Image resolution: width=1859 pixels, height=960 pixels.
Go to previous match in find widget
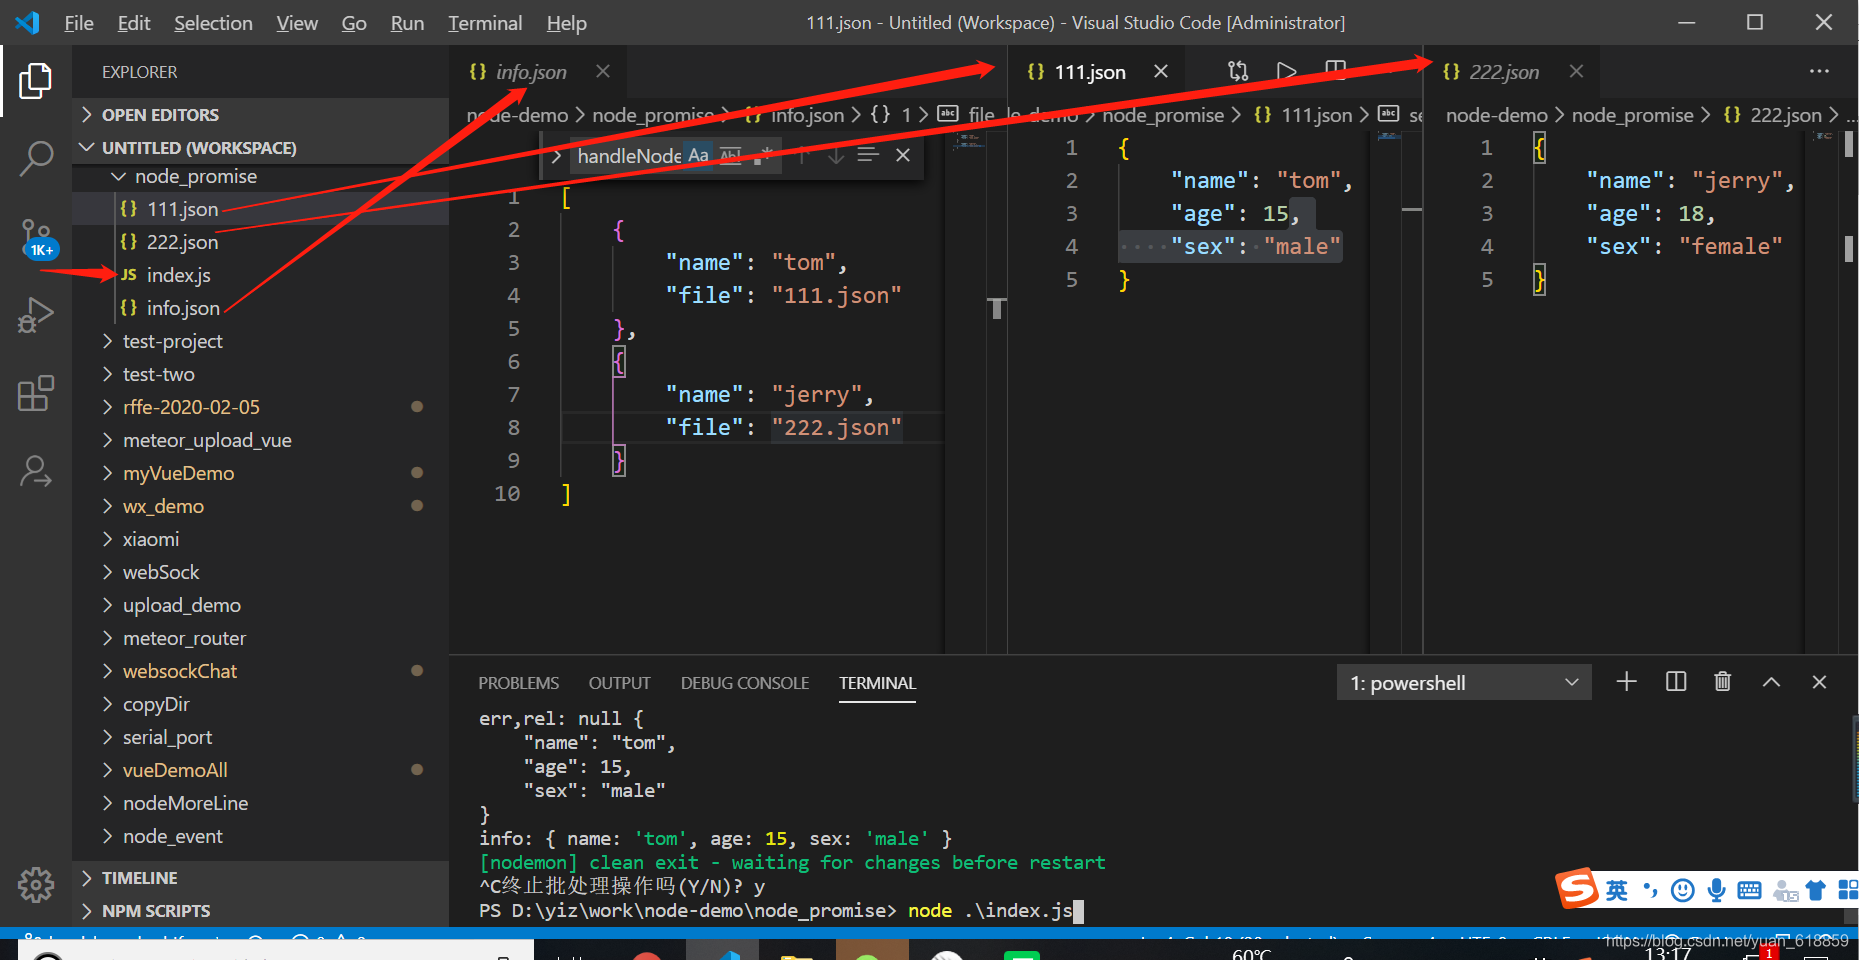point(803,155)
